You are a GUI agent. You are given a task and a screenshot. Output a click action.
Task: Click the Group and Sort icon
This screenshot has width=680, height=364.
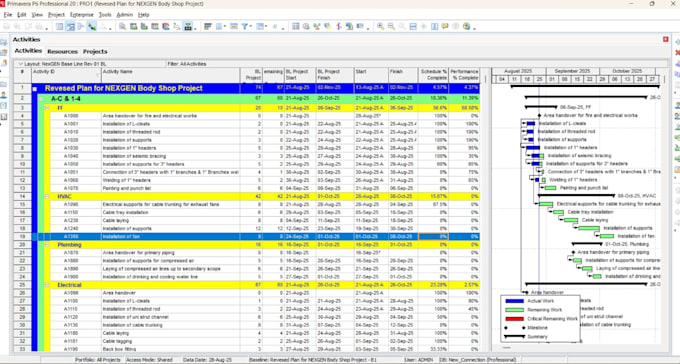[x=260, y=27]
